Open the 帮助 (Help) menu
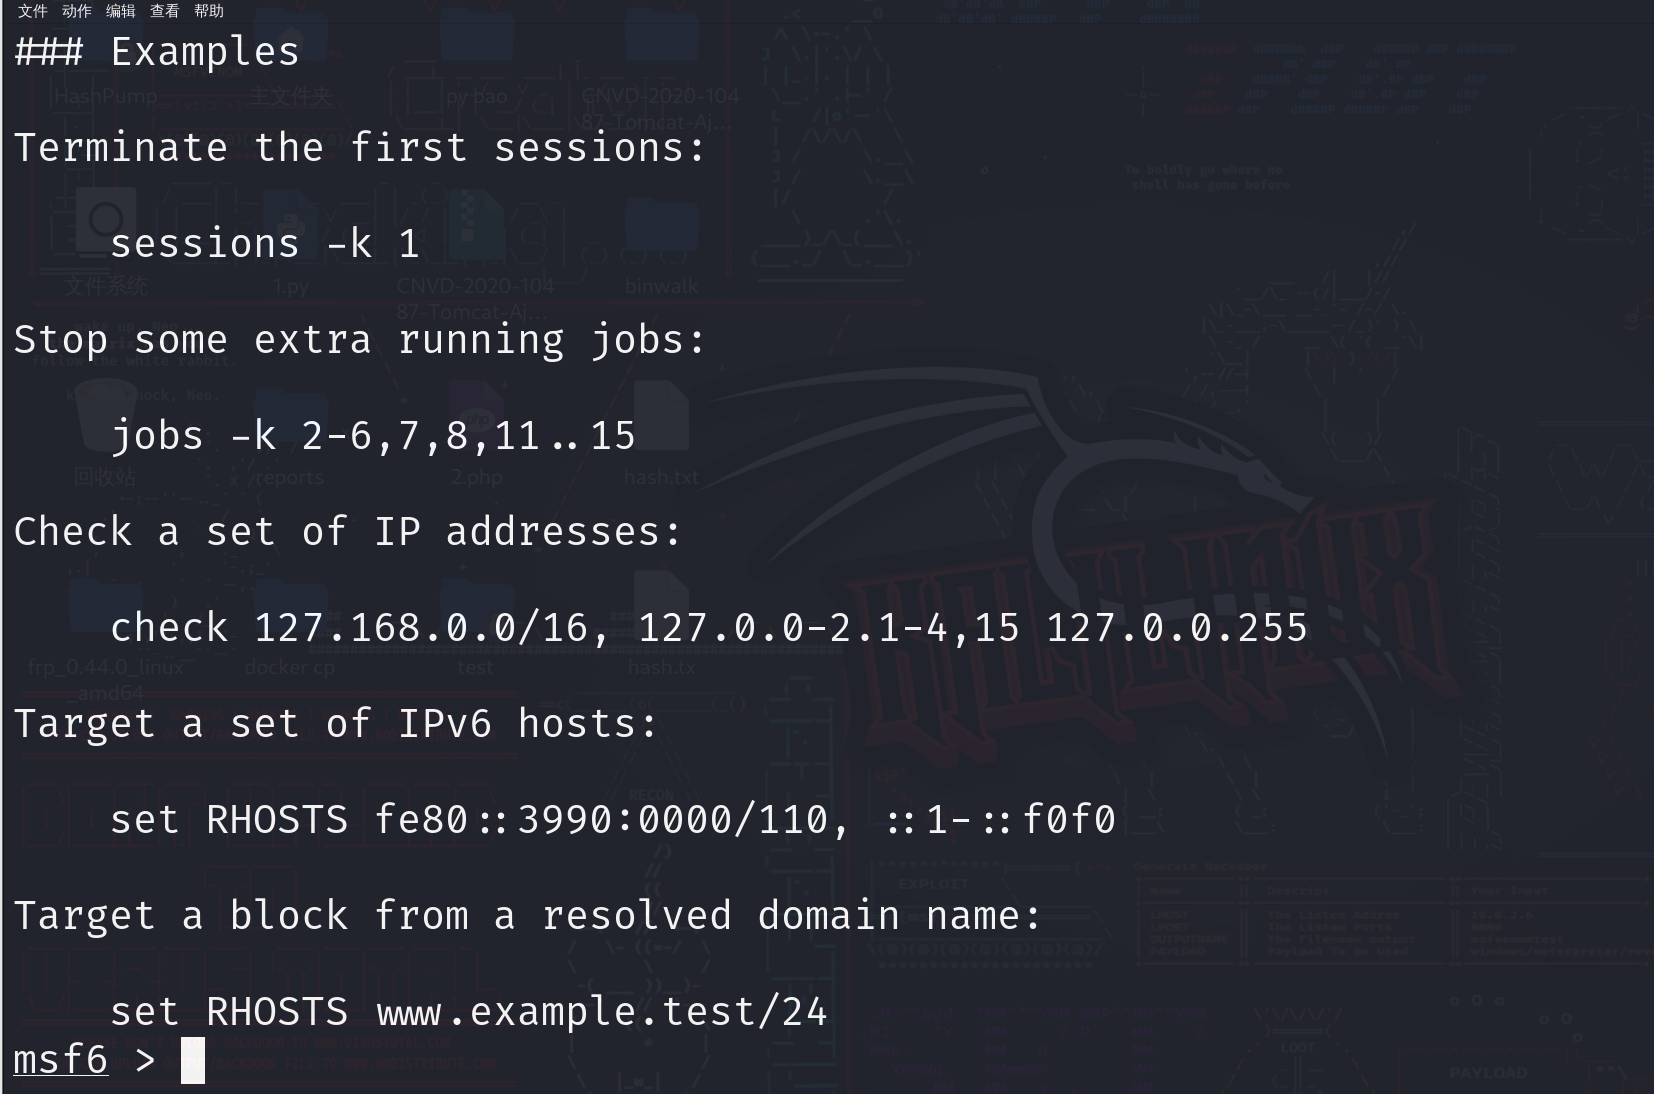This screenshot has height=1094, width=1654. (208, 11)
